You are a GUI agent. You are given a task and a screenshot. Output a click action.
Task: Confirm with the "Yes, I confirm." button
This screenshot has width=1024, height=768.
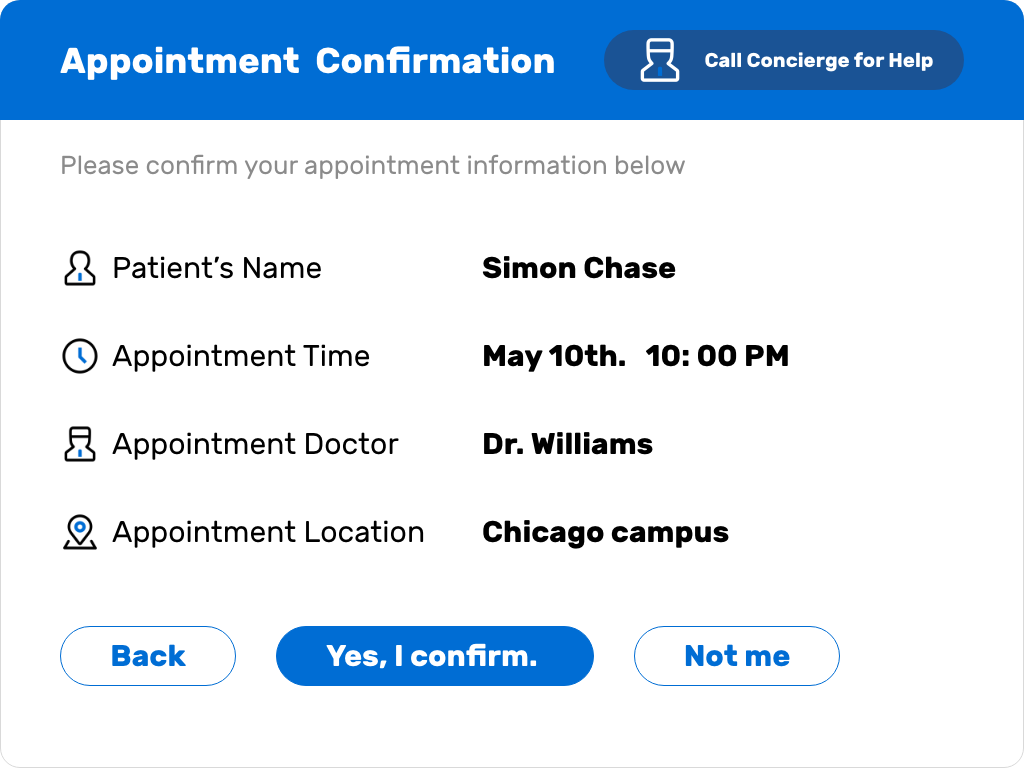tap(434, 656)
